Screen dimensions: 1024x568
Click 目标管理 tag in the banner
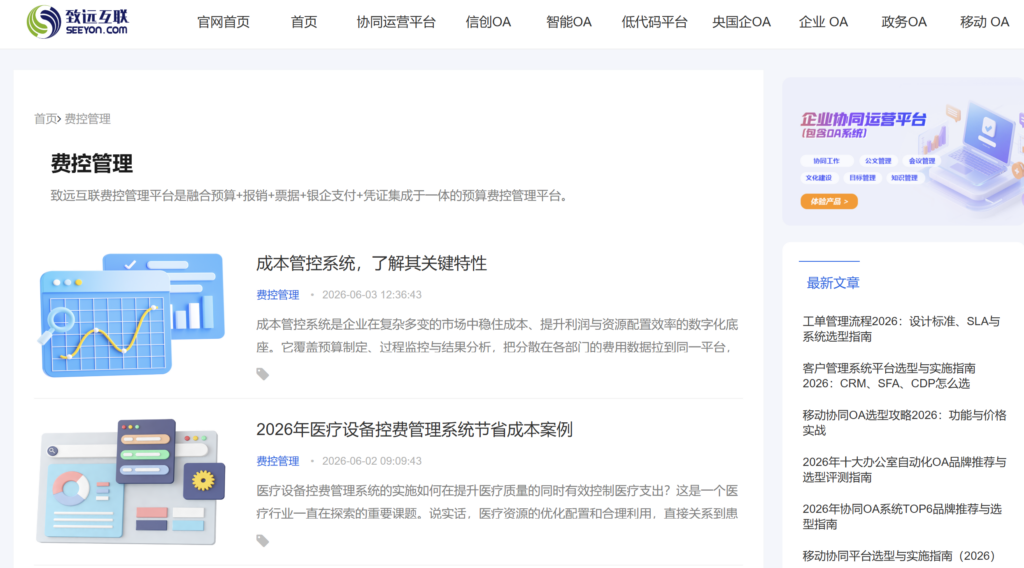click(862, 178)
